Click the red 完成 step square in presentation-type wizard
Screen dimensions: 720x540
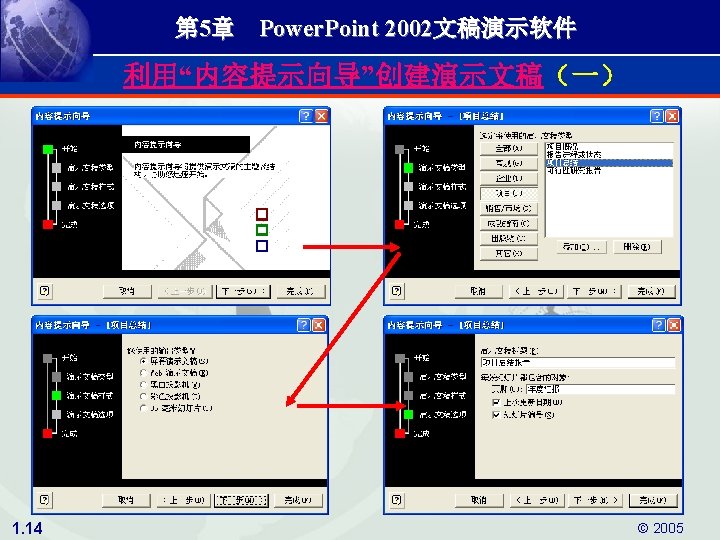click(x=399, y=224)
